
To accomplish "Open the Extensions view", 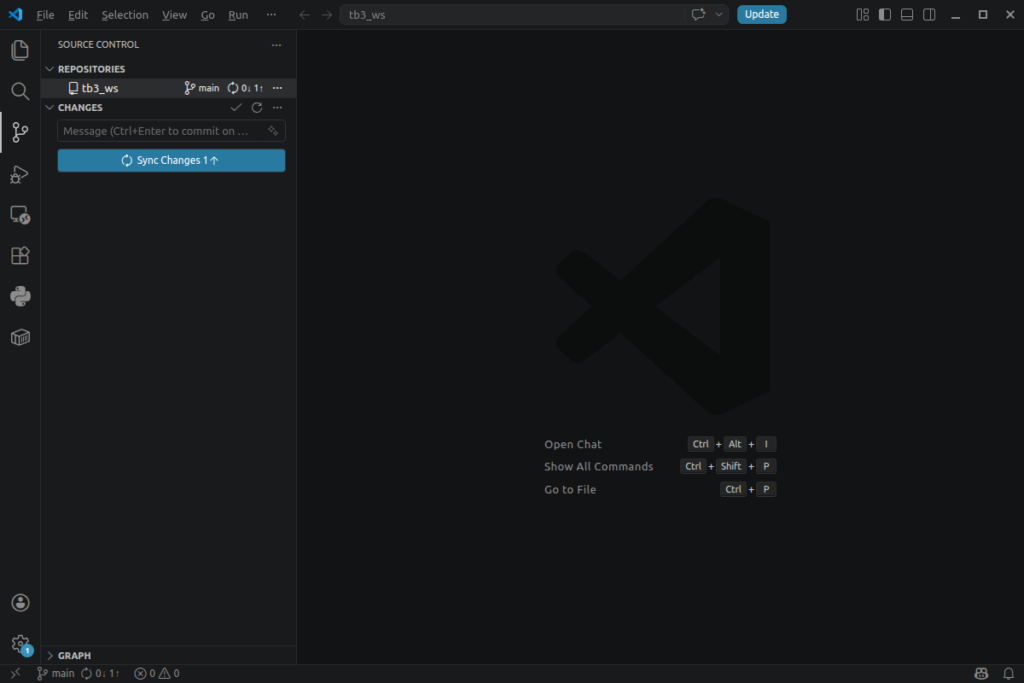I will tap(20, 255).
